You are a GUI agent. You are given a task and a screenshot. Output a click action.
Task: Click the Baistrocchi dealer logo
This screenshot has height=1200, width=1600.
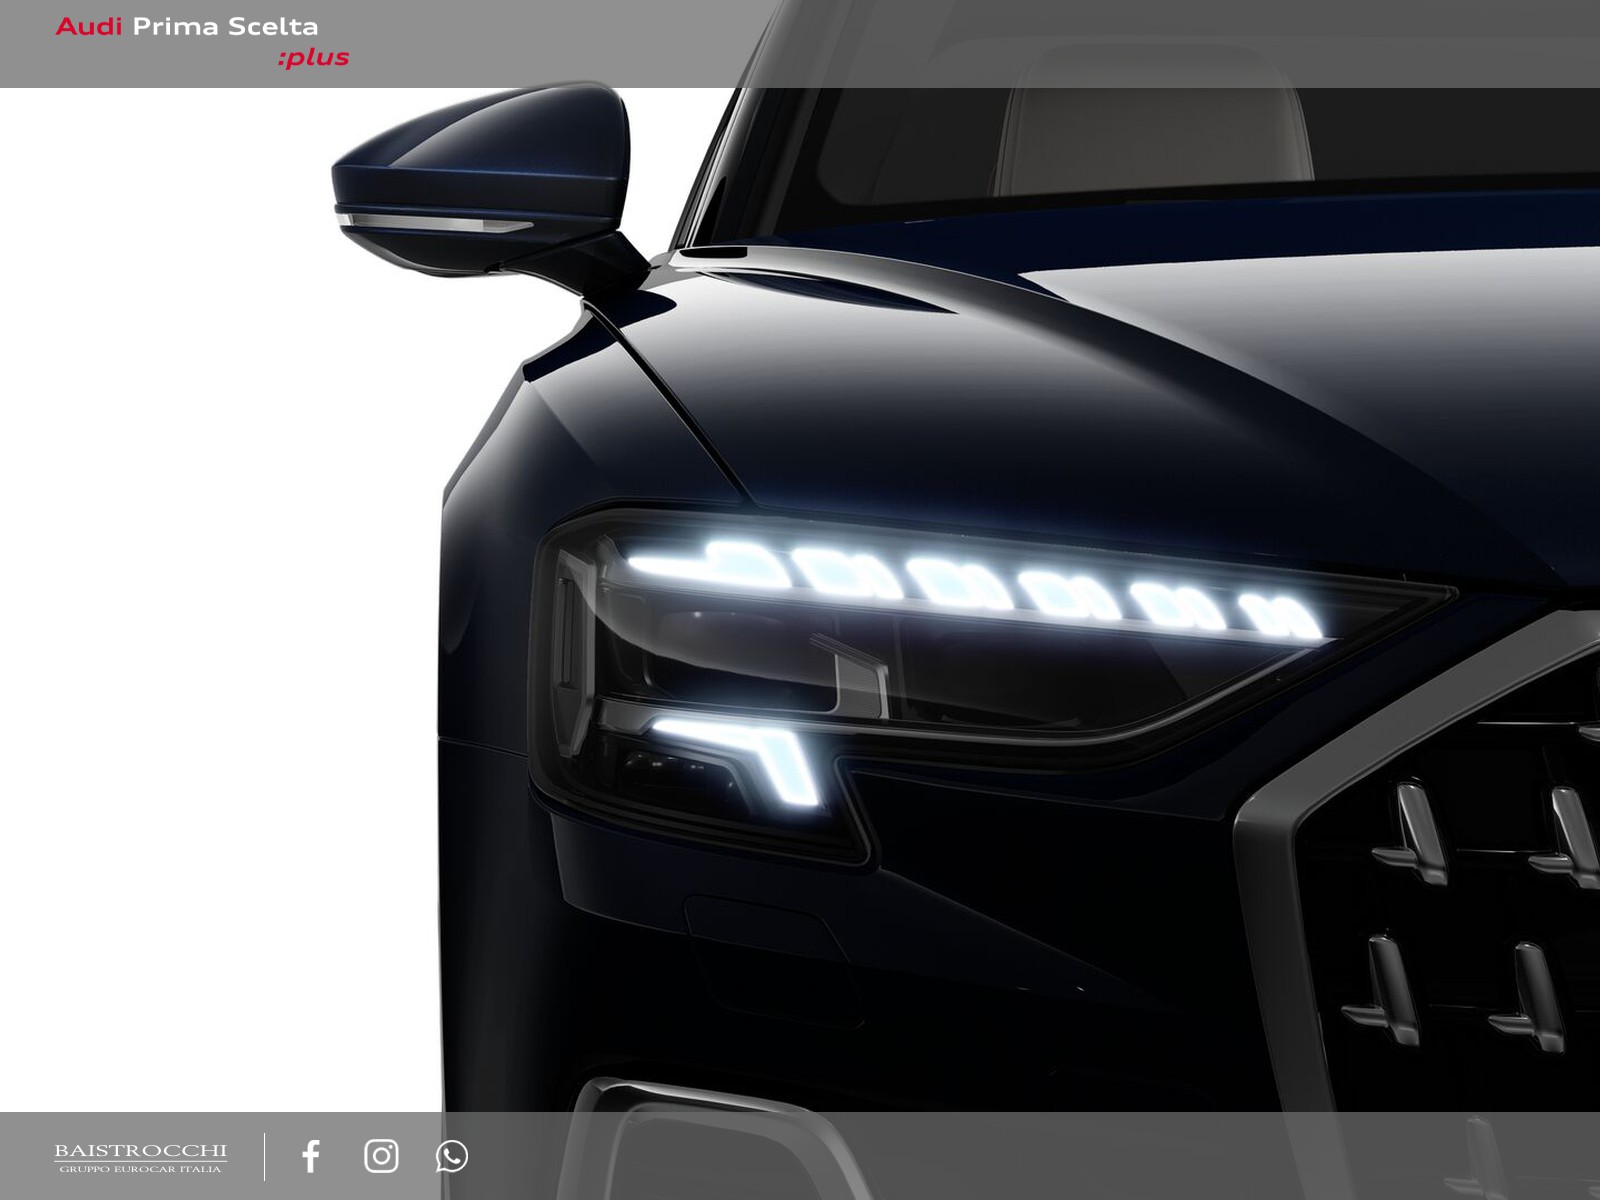(140, 1151)
